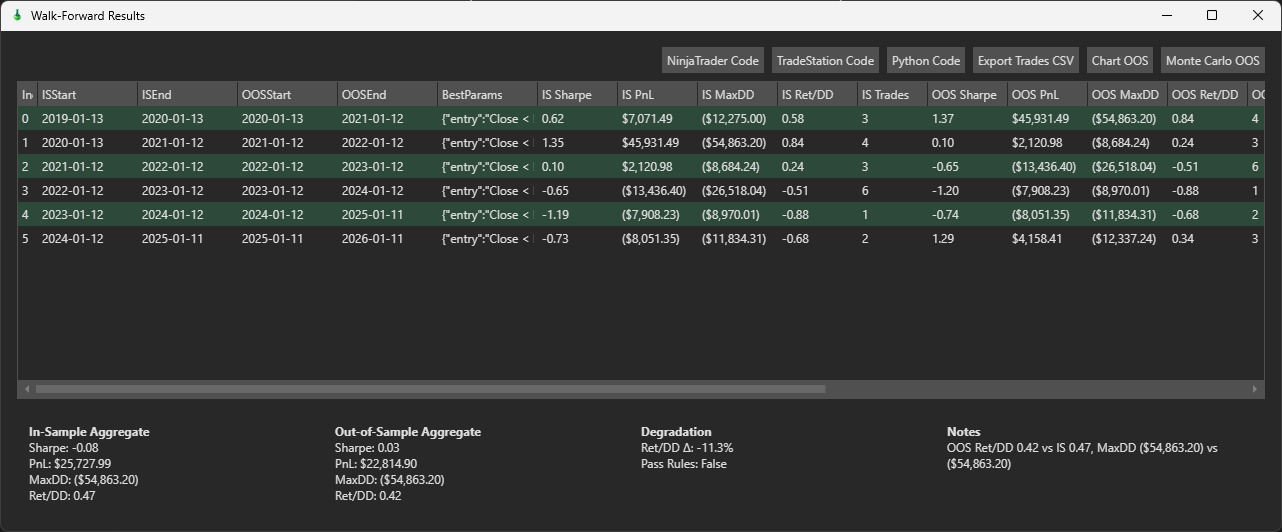Select ISEnd cell 2025-01-11 in row 5
This screenshot has height=532, width=1282.
187,239
